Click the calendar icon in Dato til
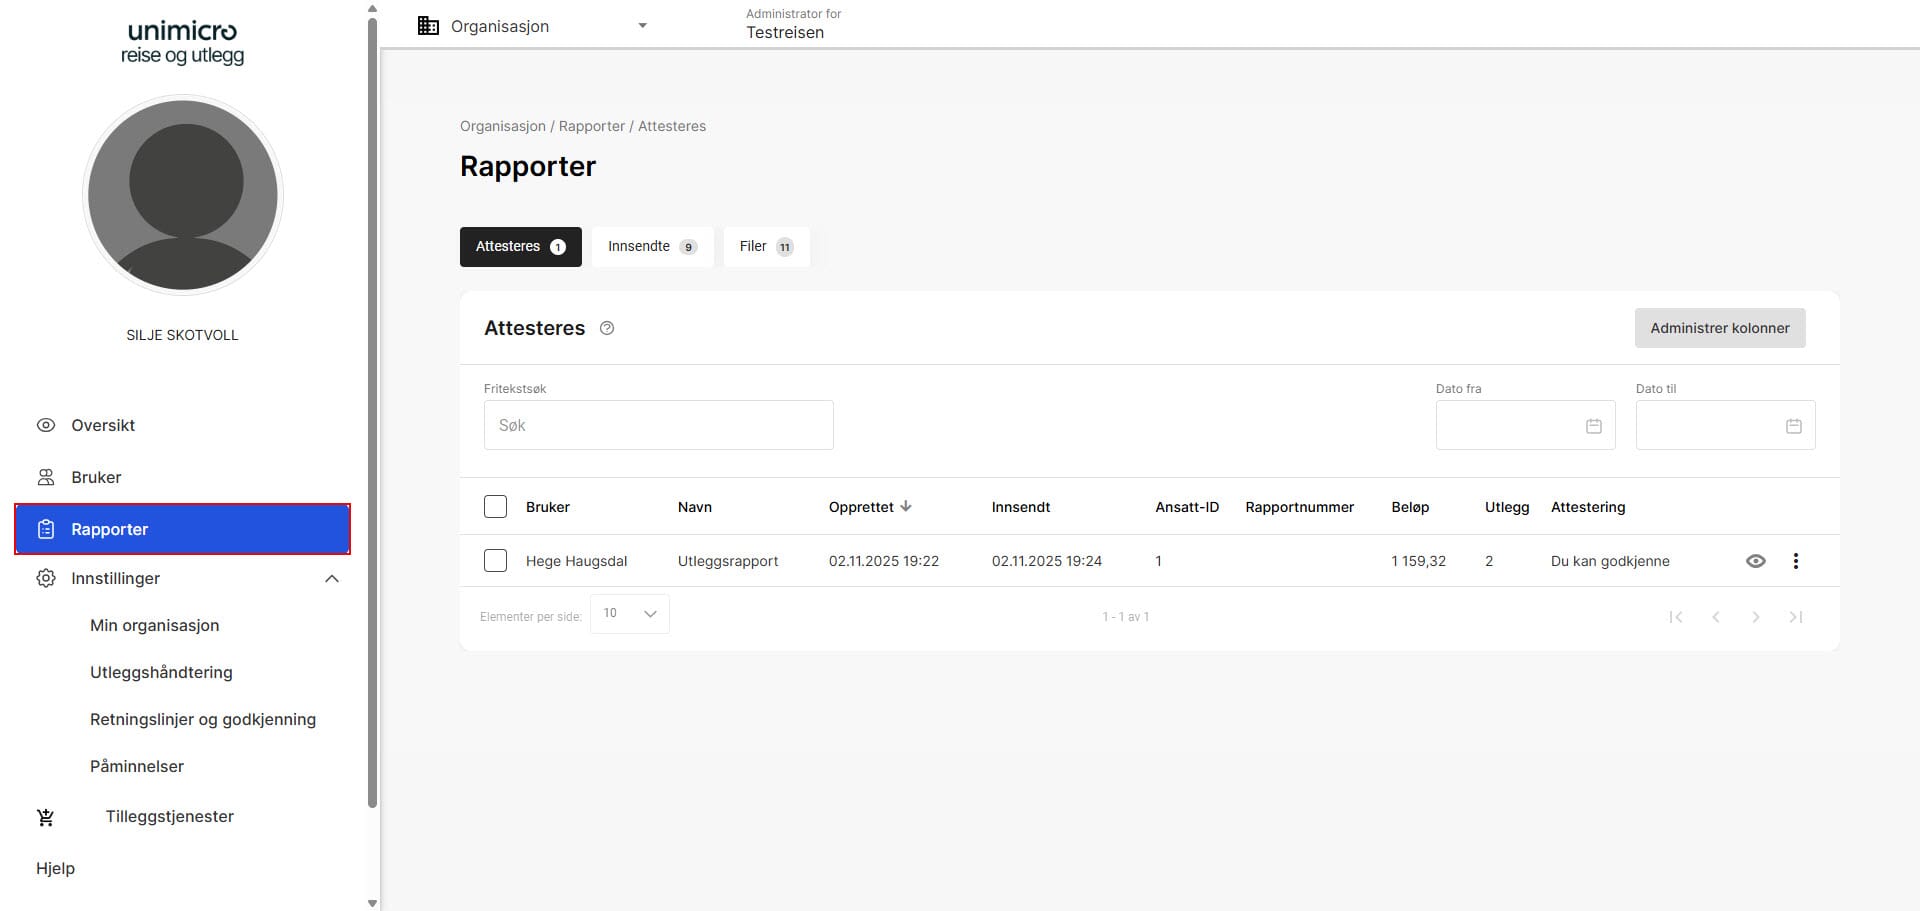Viewport: 1920px width, 911px height. 1793,426
